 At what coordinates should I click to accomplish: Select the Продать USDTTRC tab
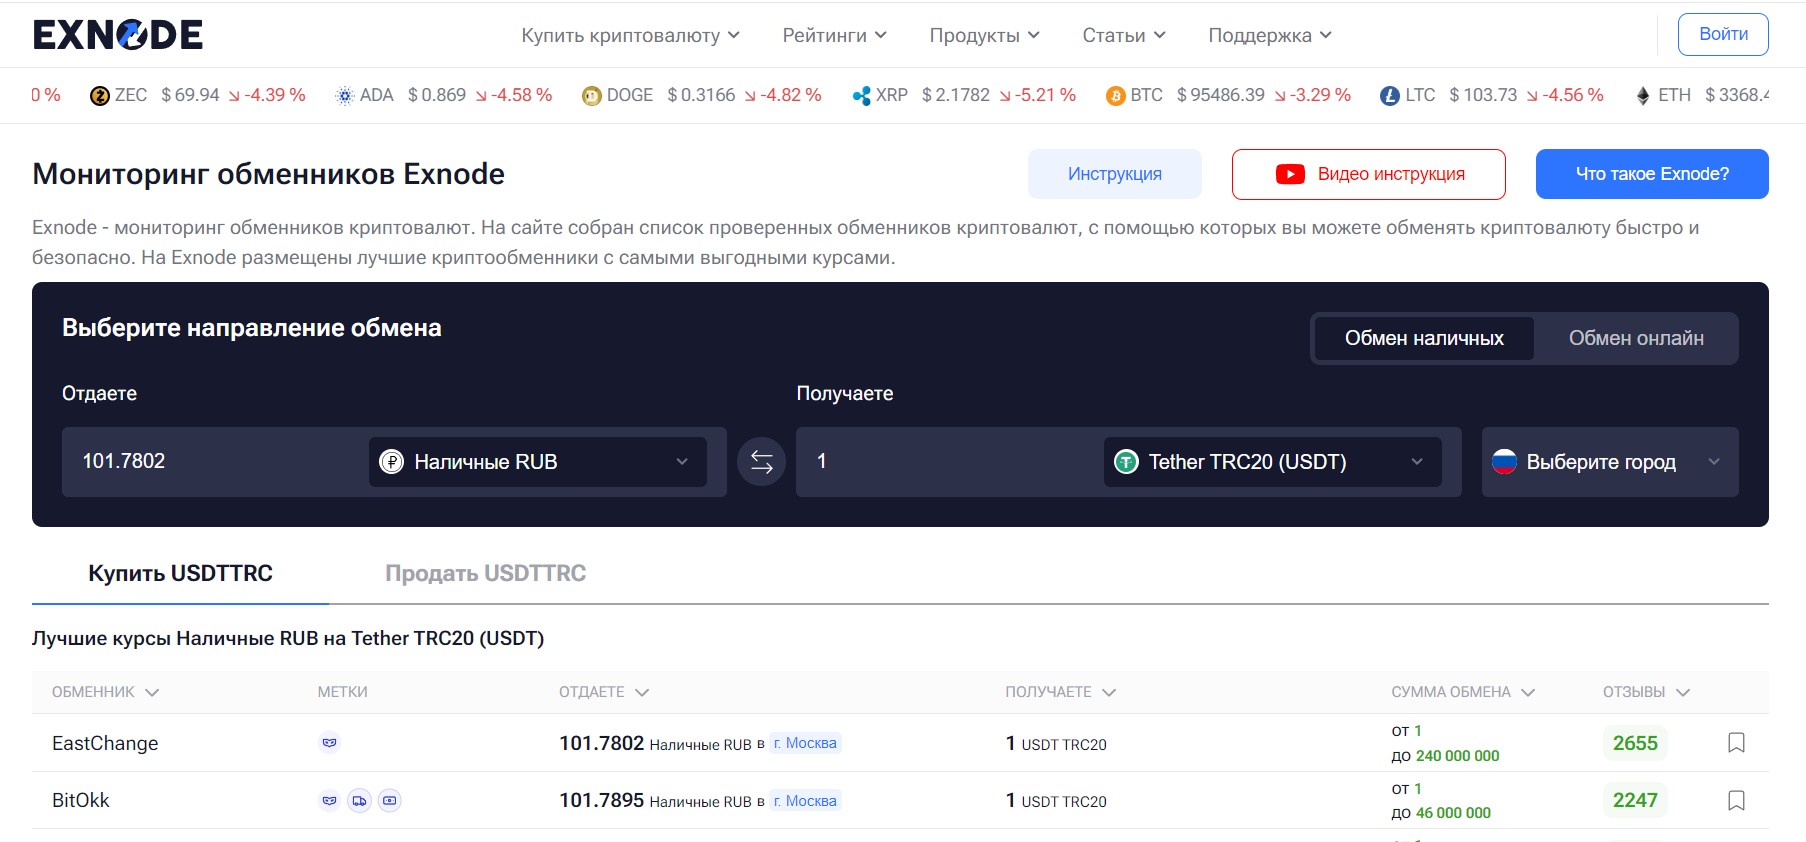coord(486,574)
